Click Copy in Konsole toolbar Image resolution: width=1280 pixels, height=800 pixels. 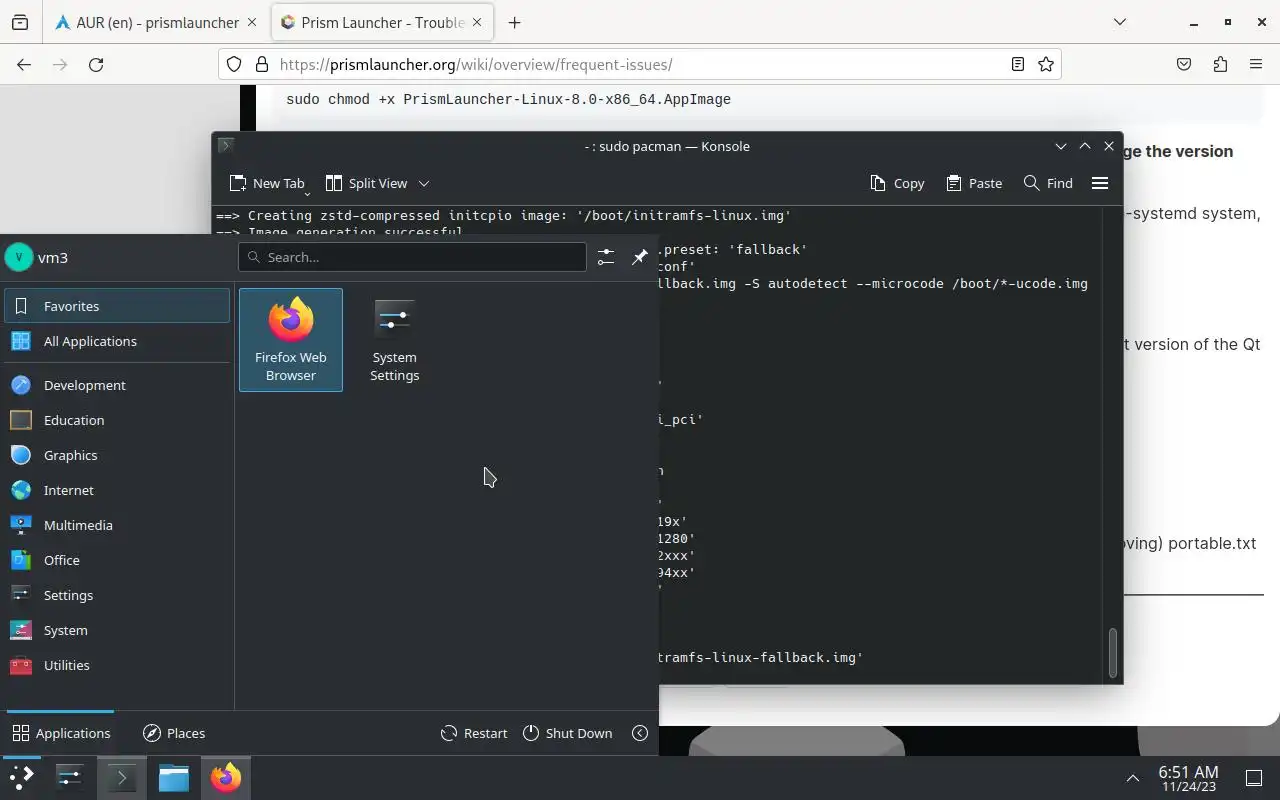(x=897, y=183)
